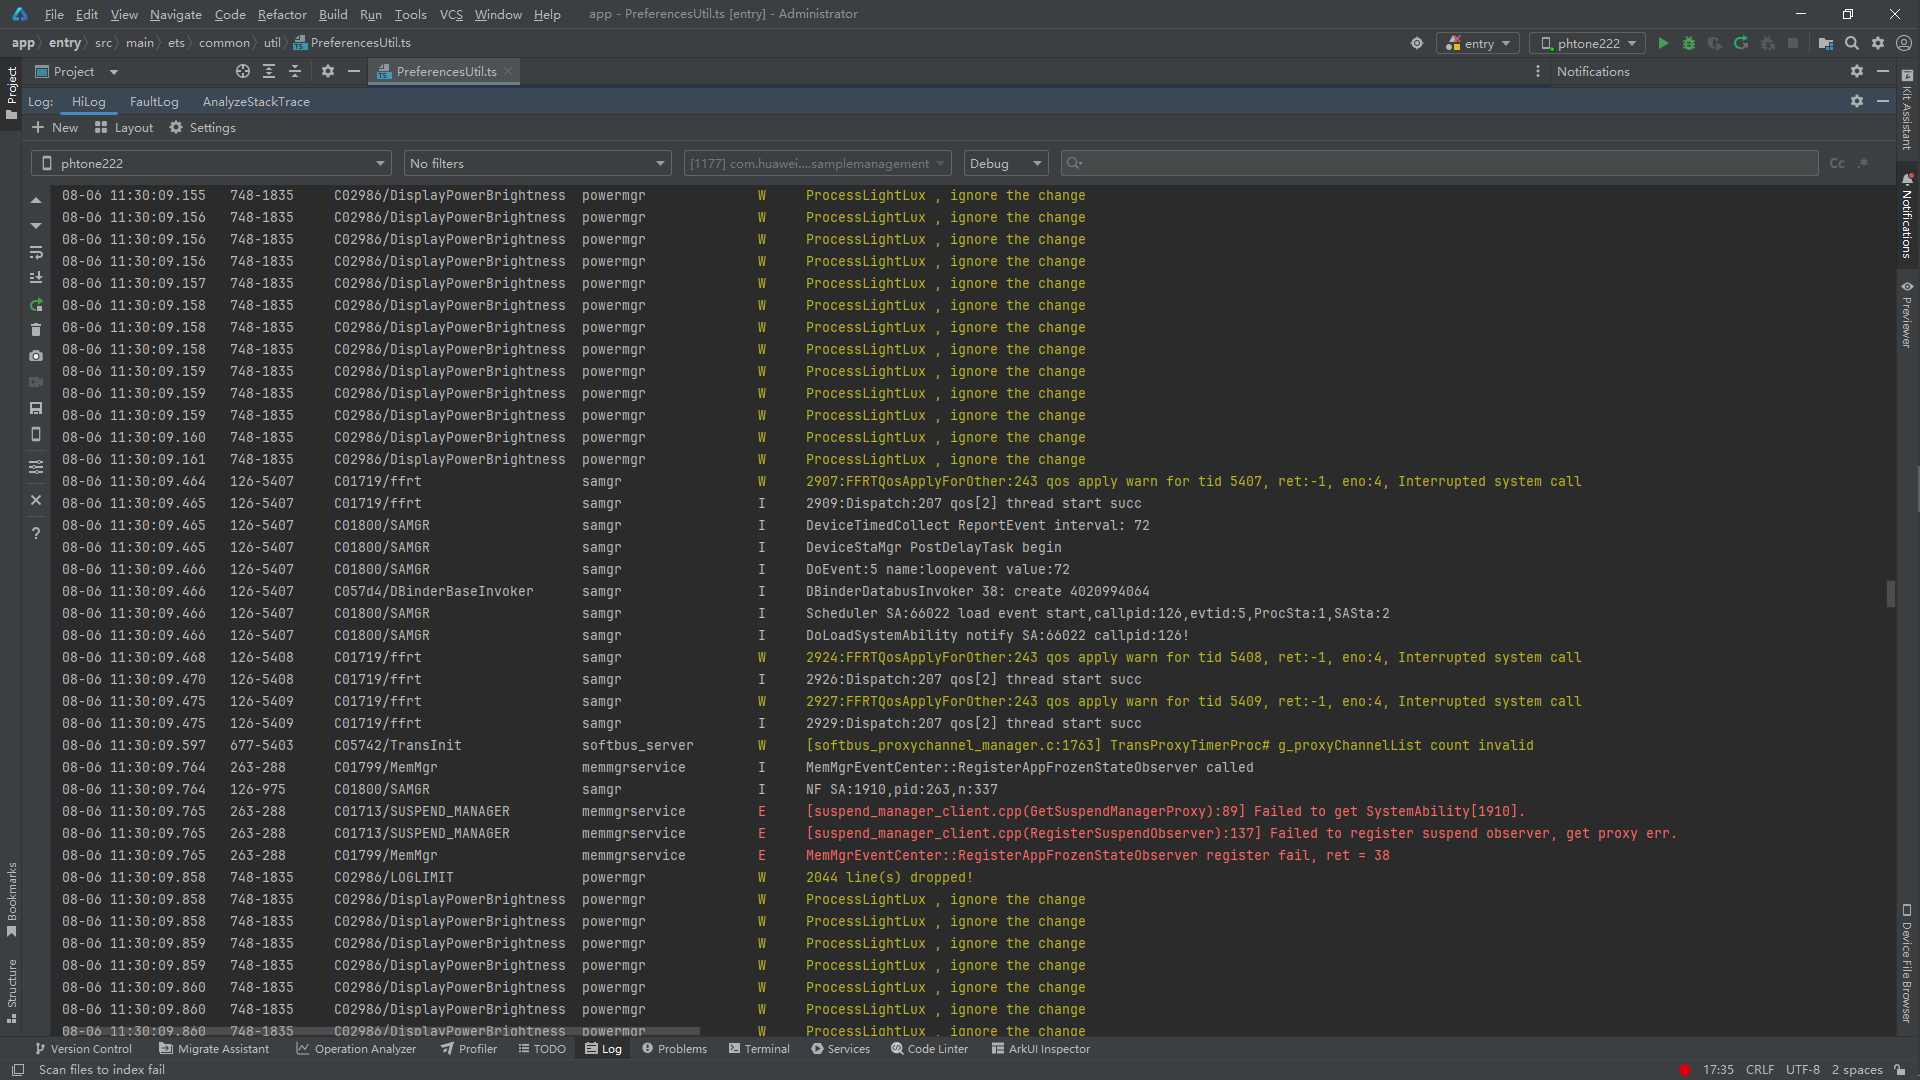Click the device phone icon in log sidebar
This screenshot has width=1920, height=1080.
pos(36,434)
